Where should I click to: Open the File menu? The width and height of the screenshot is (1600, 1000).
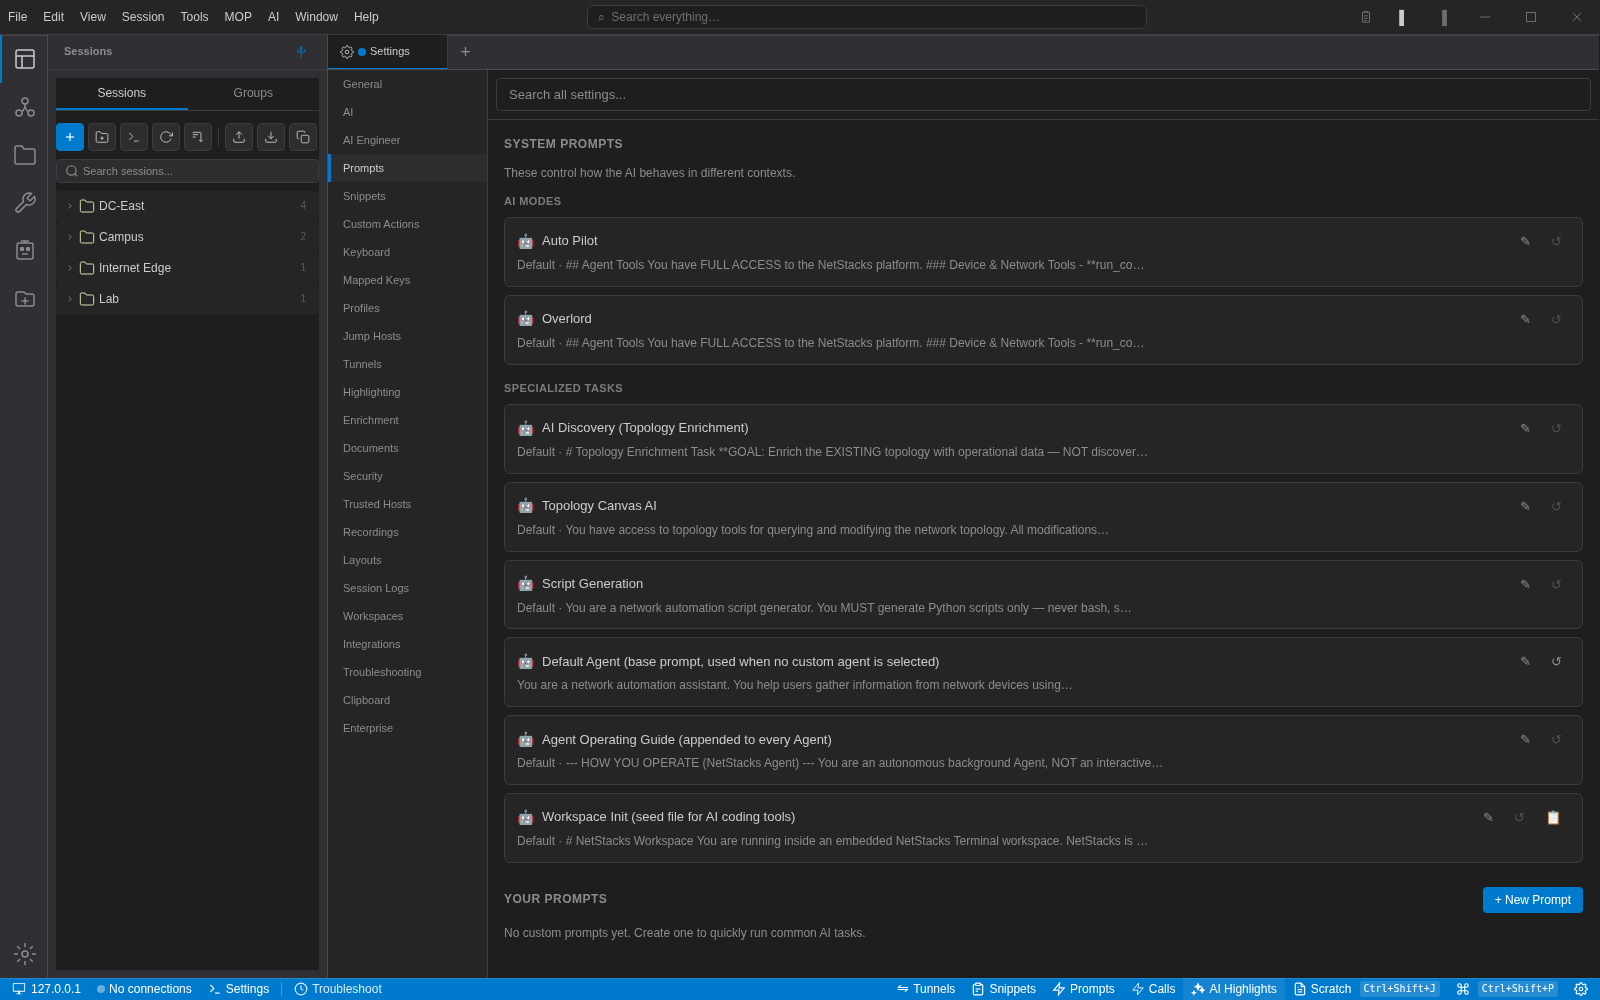[17, 17]
